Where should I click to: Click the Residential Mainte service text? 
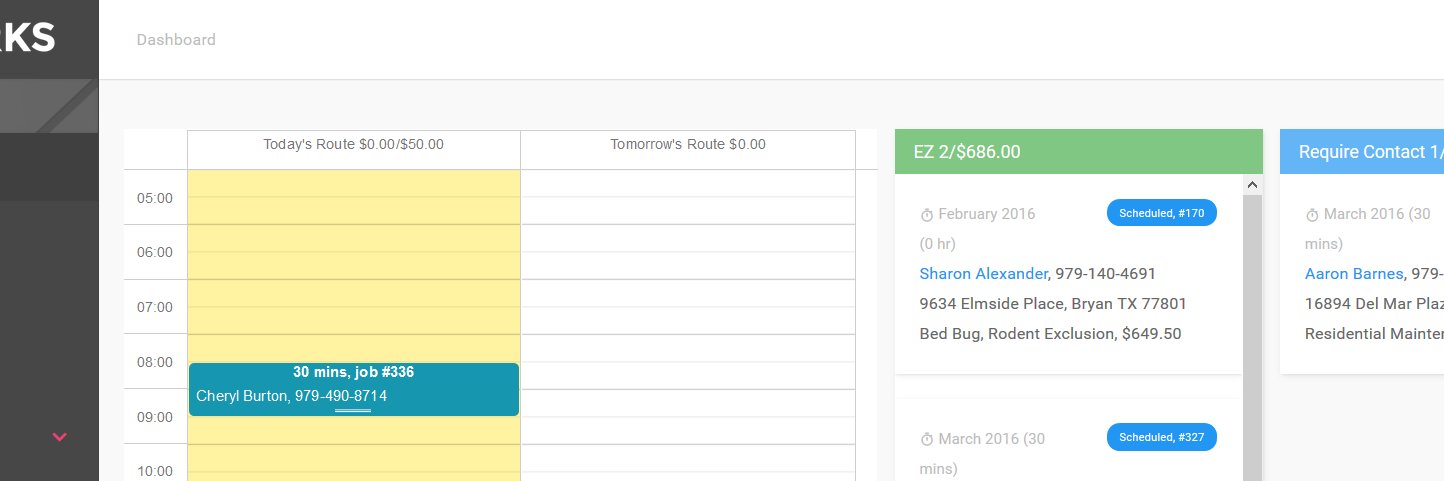click(x=1374, y=333)
